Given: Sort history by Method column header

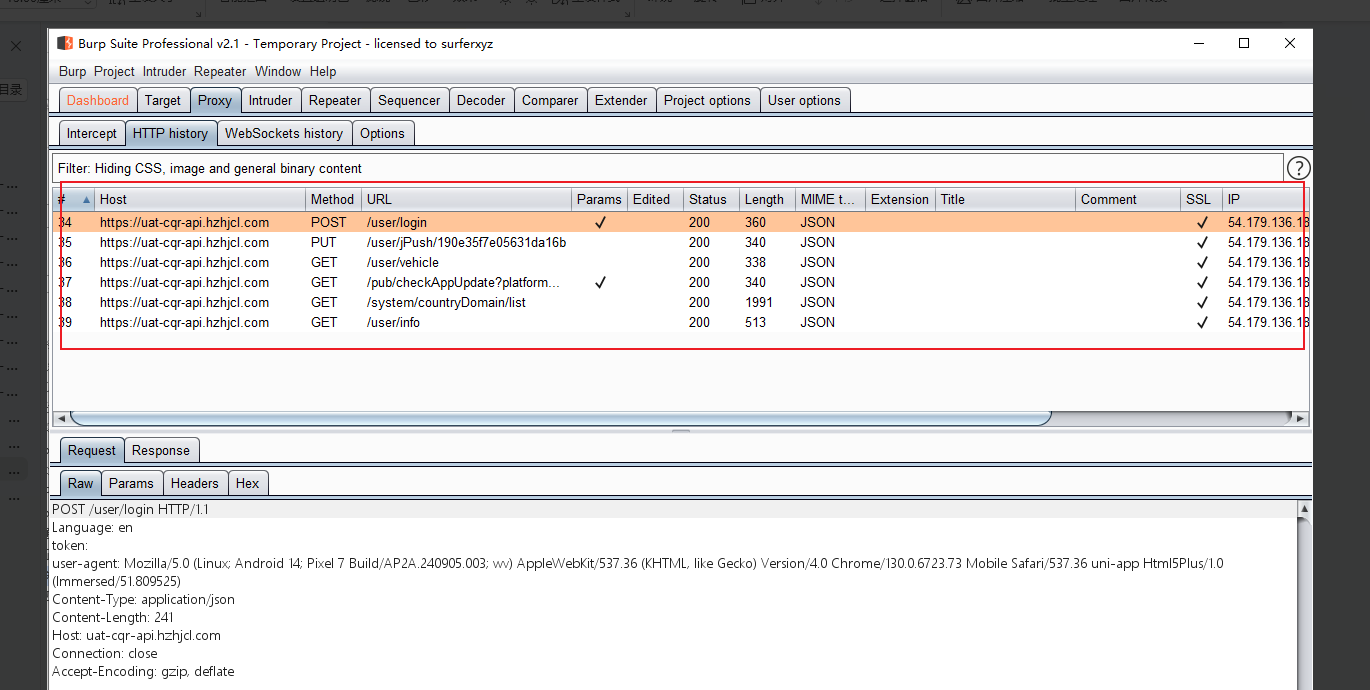Looking at the screenshot, I should (333, 199).
